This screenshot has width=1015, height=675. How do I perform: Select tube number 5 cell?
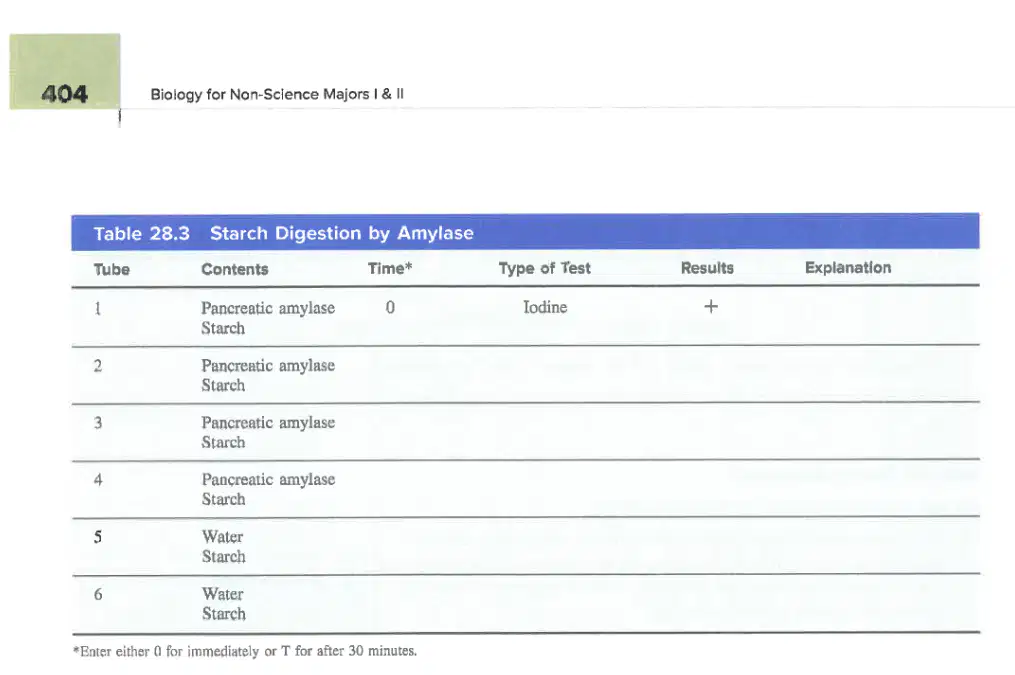pyautogui.click(x=98, y=537)
